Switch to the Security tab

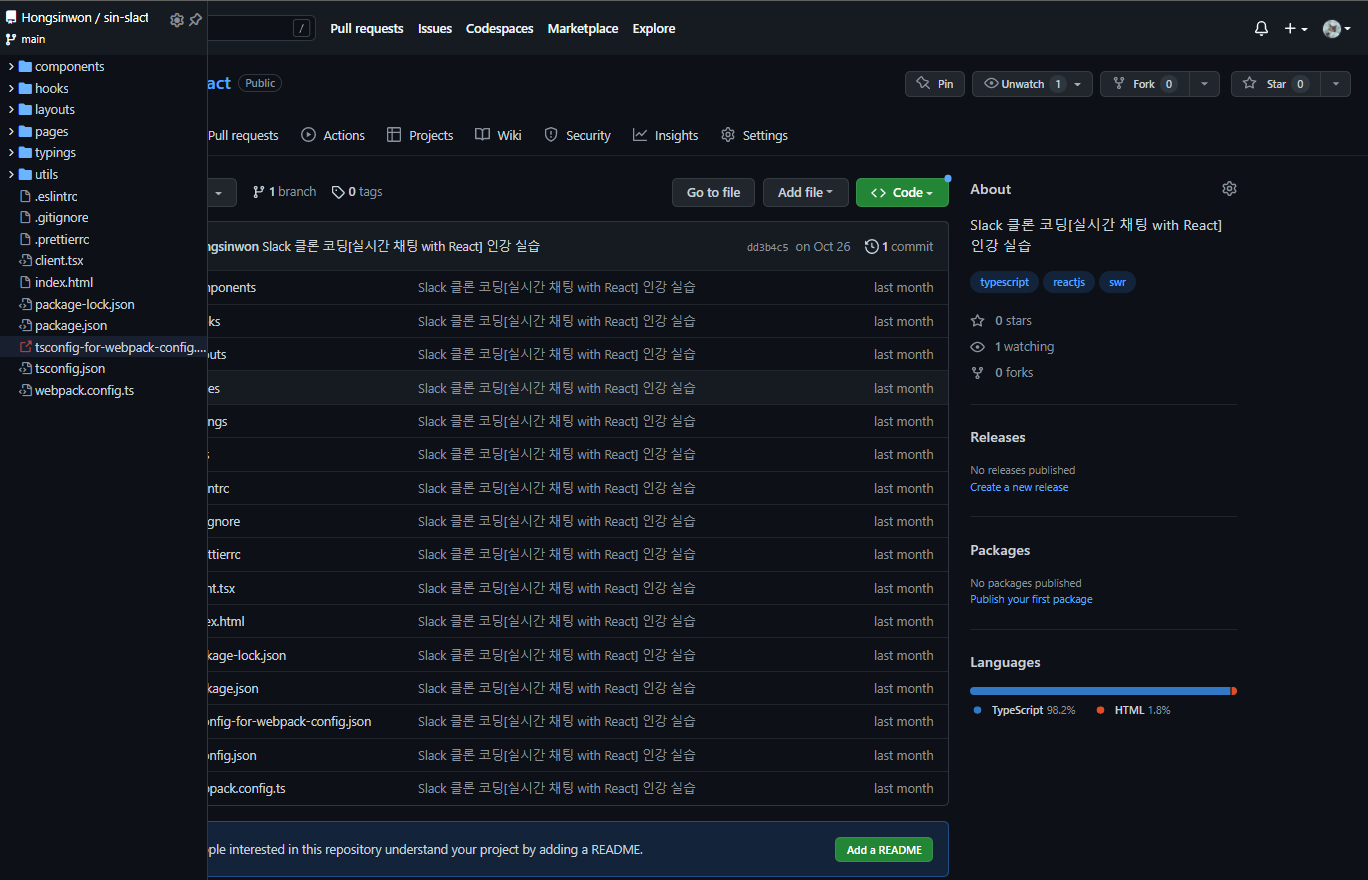577,135
